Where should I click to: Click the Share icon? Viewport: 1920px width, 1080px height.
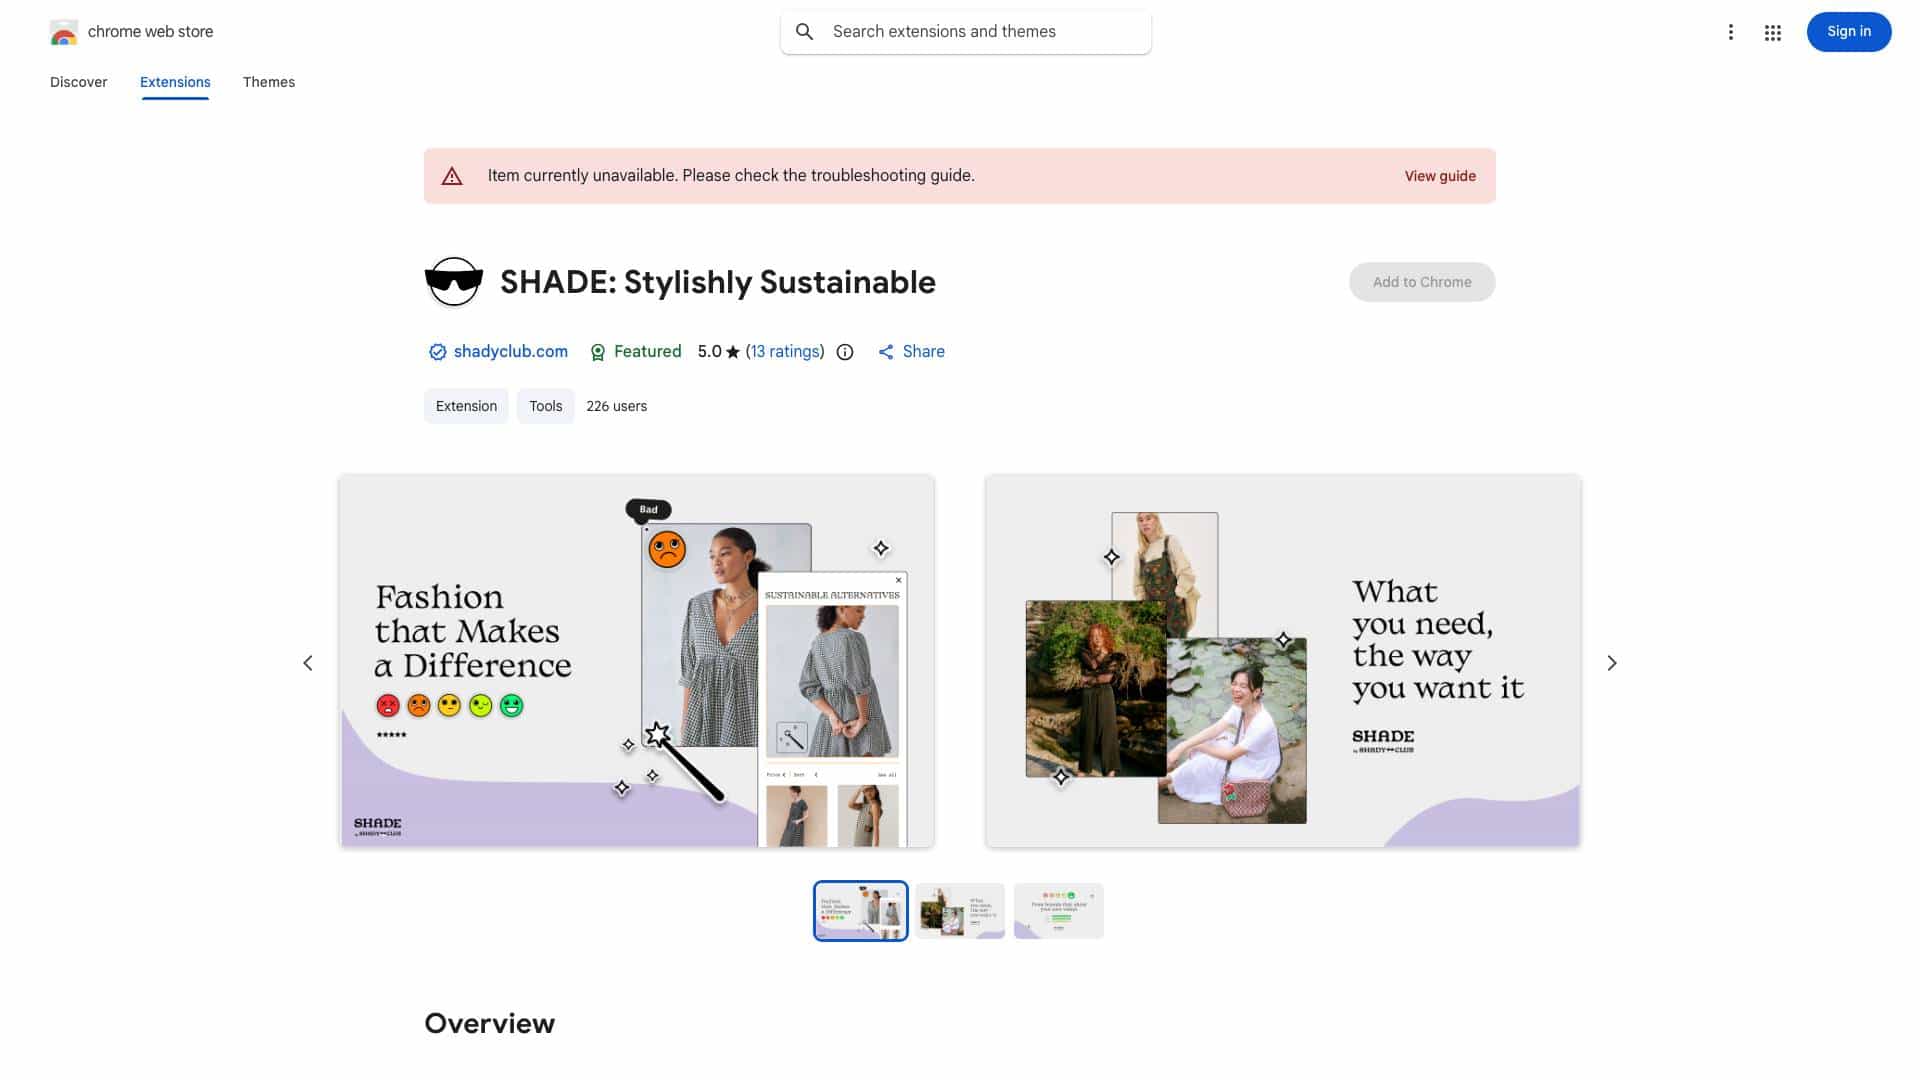click(886, 352)
